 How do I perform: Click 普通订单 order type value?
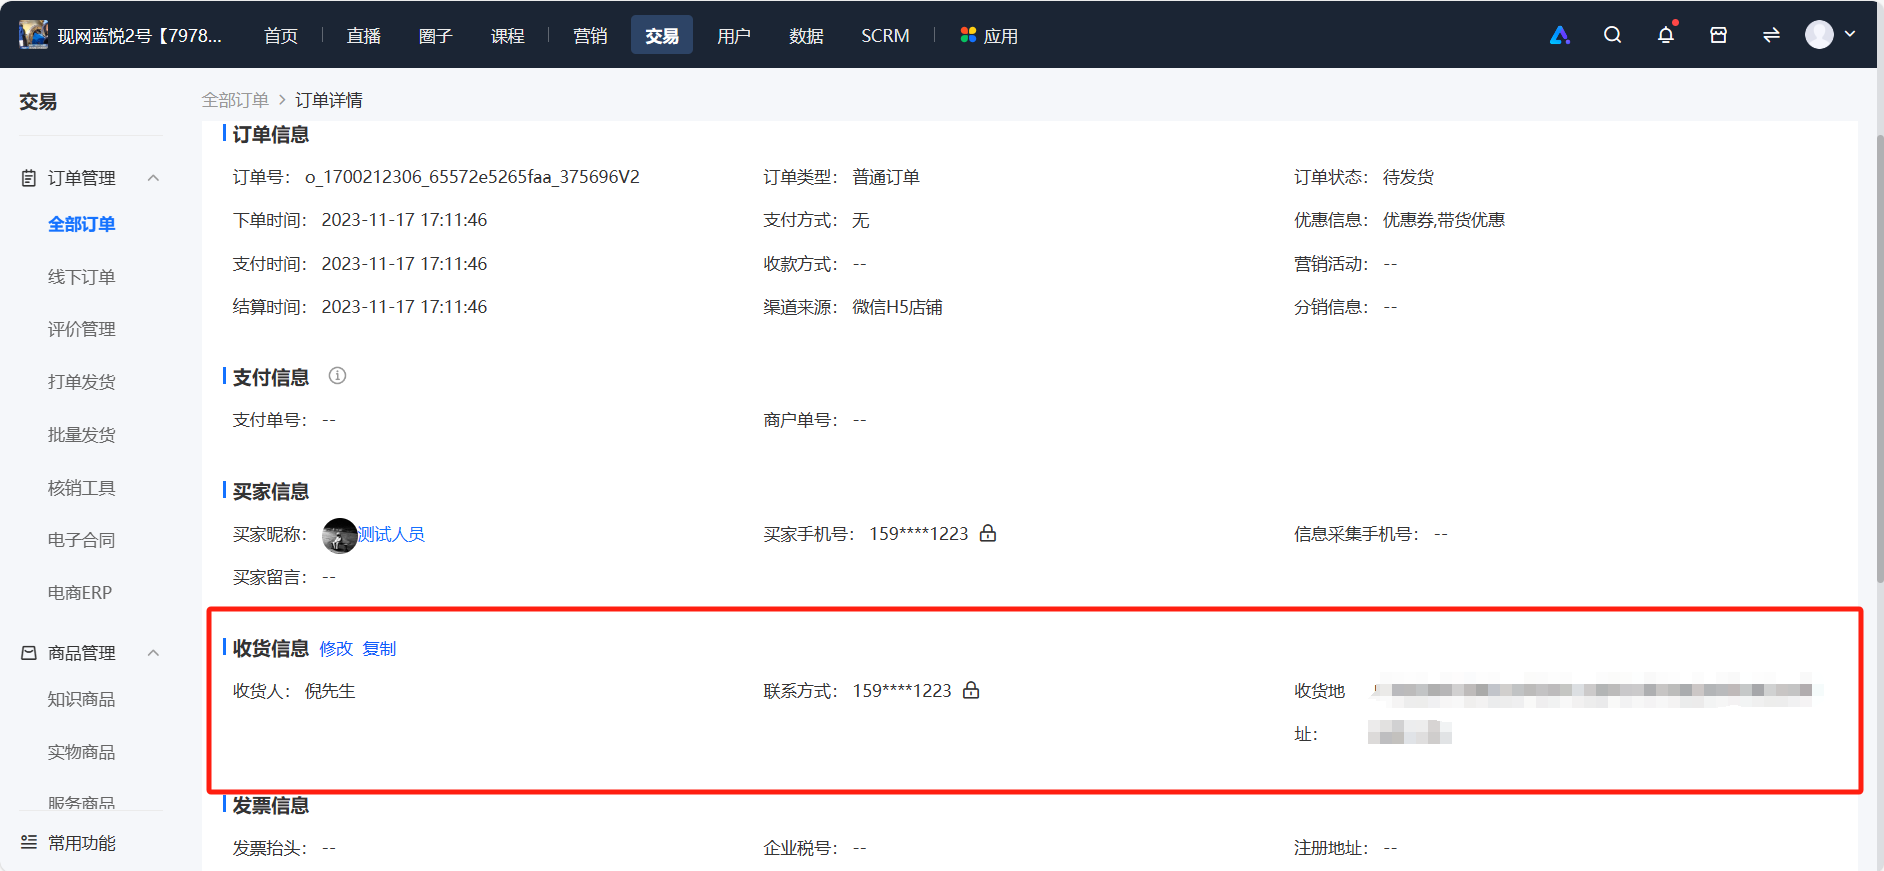tap(885, 177)
